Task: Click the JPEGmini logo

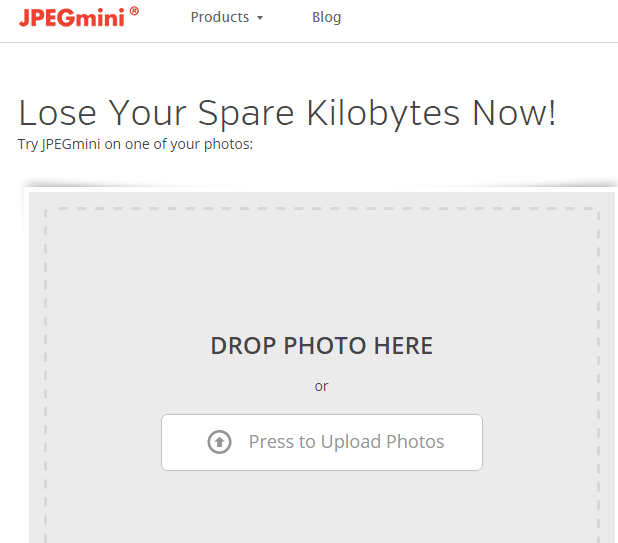Action: click(x=78, y=17)
